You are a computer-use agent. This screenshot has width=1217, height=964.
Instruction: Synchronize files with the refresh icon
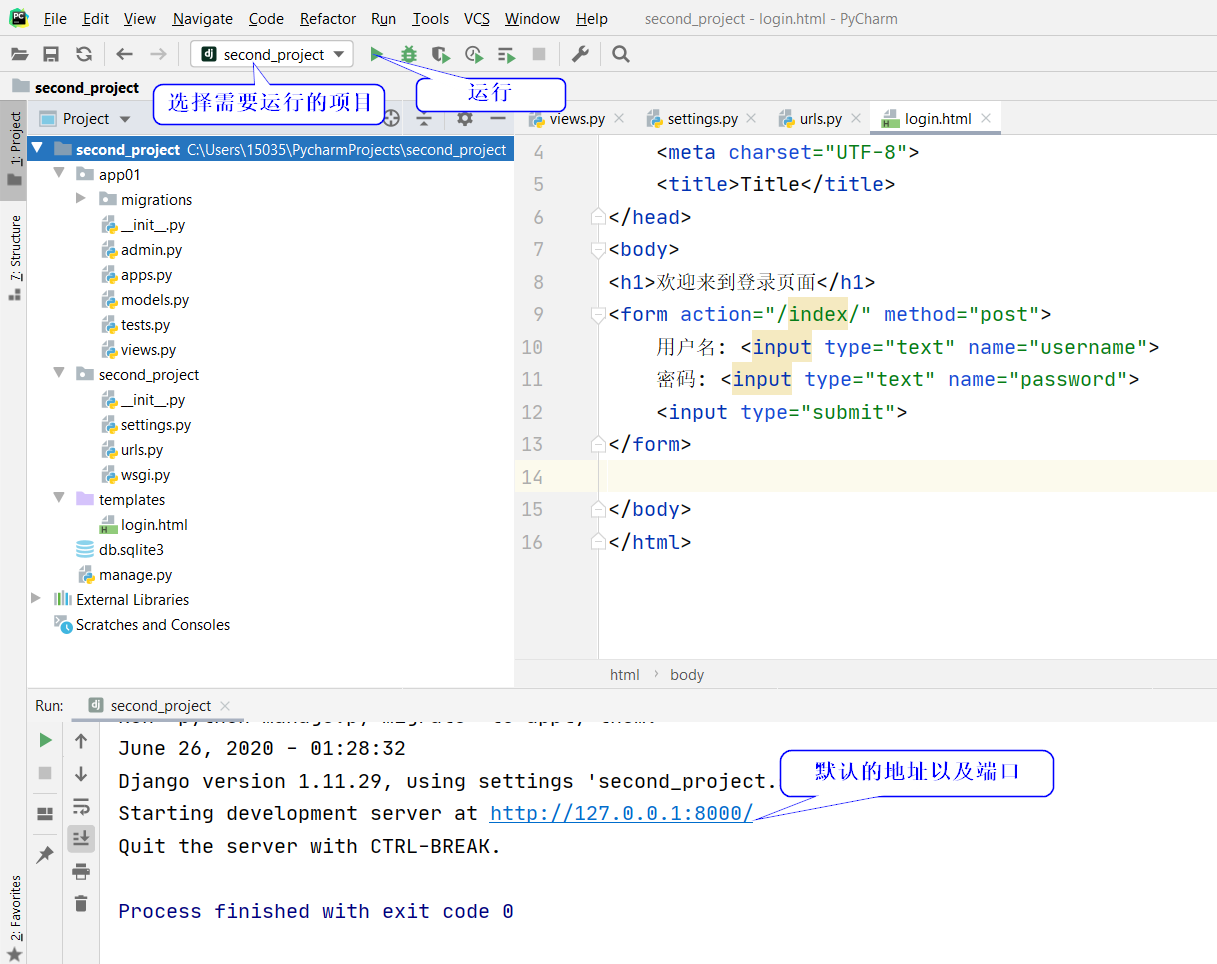pos(84,54)
